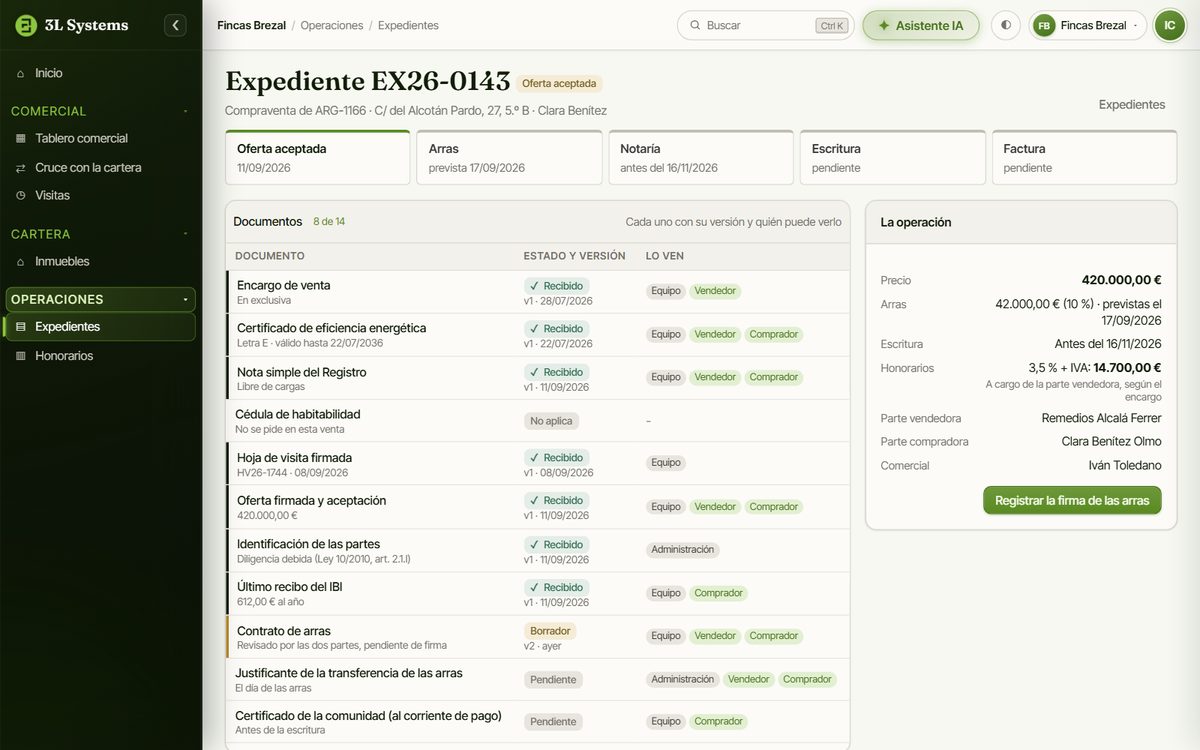Click the Equipo tag on Hoja de visita firmada
The height and width of the screenshot is (750, 1200).
666,463
